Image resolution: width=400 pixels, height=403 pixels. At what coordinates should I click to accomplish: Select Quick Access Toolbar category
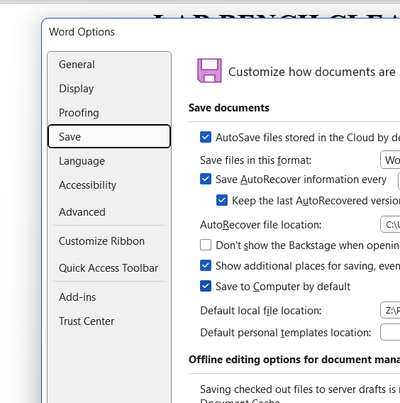pyautogui.click(x=109, y=268)
